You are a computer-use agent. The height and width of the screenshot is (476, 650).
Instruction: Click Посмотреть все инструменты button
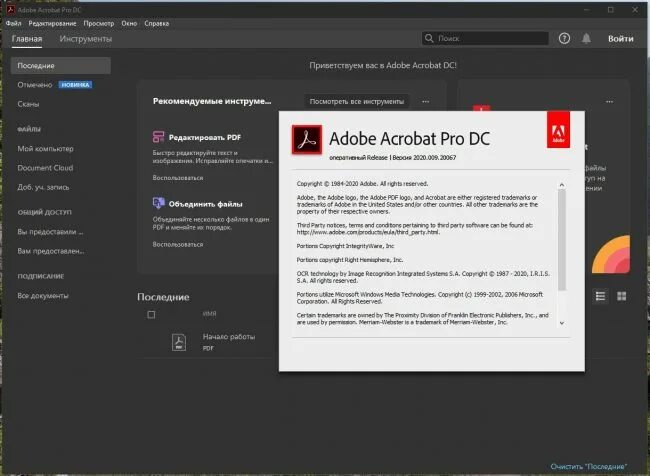click(x=357, y=102)
